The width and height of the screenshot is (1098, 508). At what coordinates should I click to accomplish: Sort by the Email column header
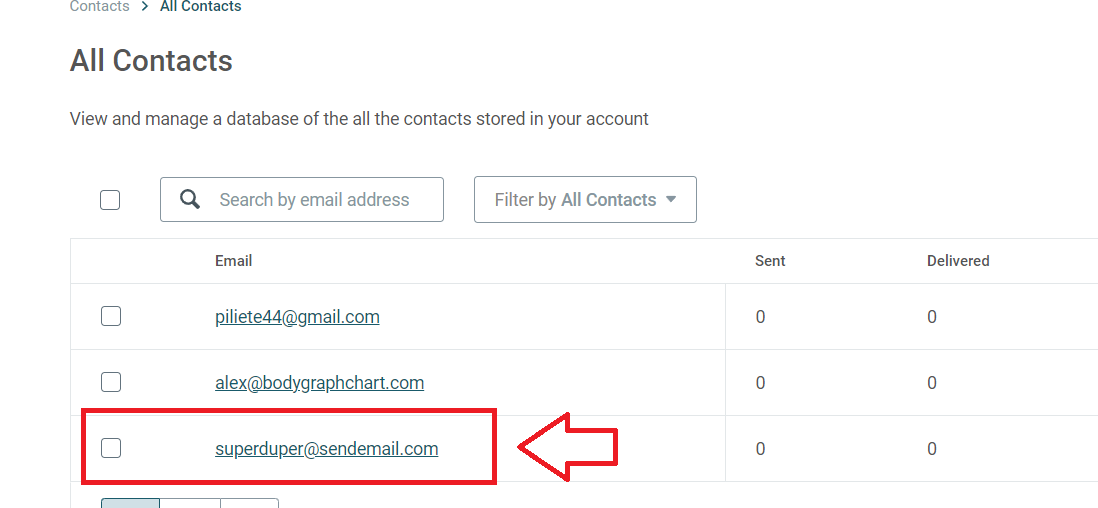233,261
